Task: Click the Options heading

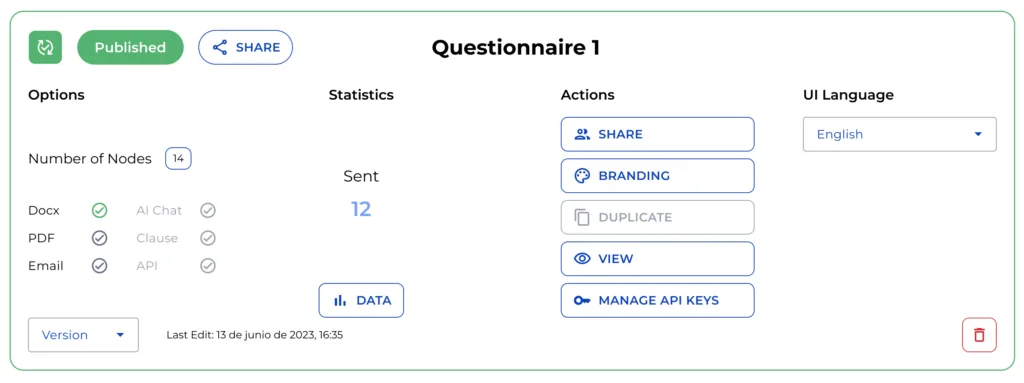Action: coord(56,95)
